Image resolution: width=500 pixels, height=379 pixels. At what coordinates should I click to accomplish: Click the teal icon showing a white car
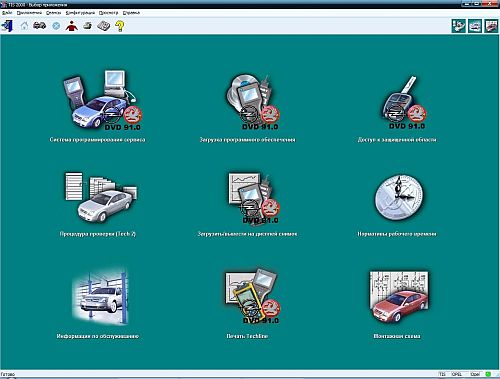(475, 26)
